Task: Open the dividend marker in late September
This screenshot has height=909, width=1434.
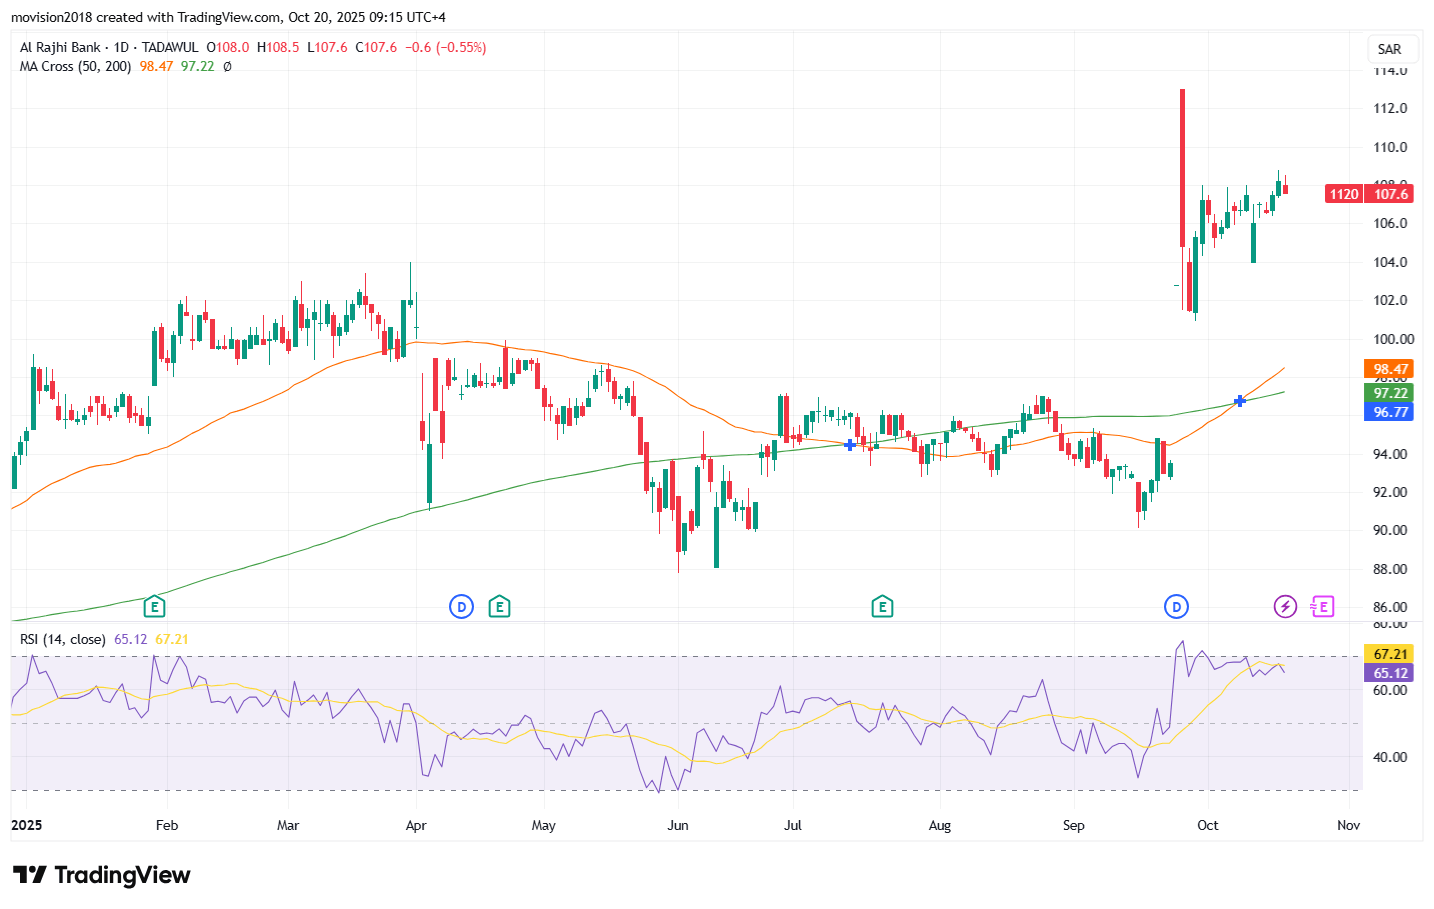Action: 1176,606
